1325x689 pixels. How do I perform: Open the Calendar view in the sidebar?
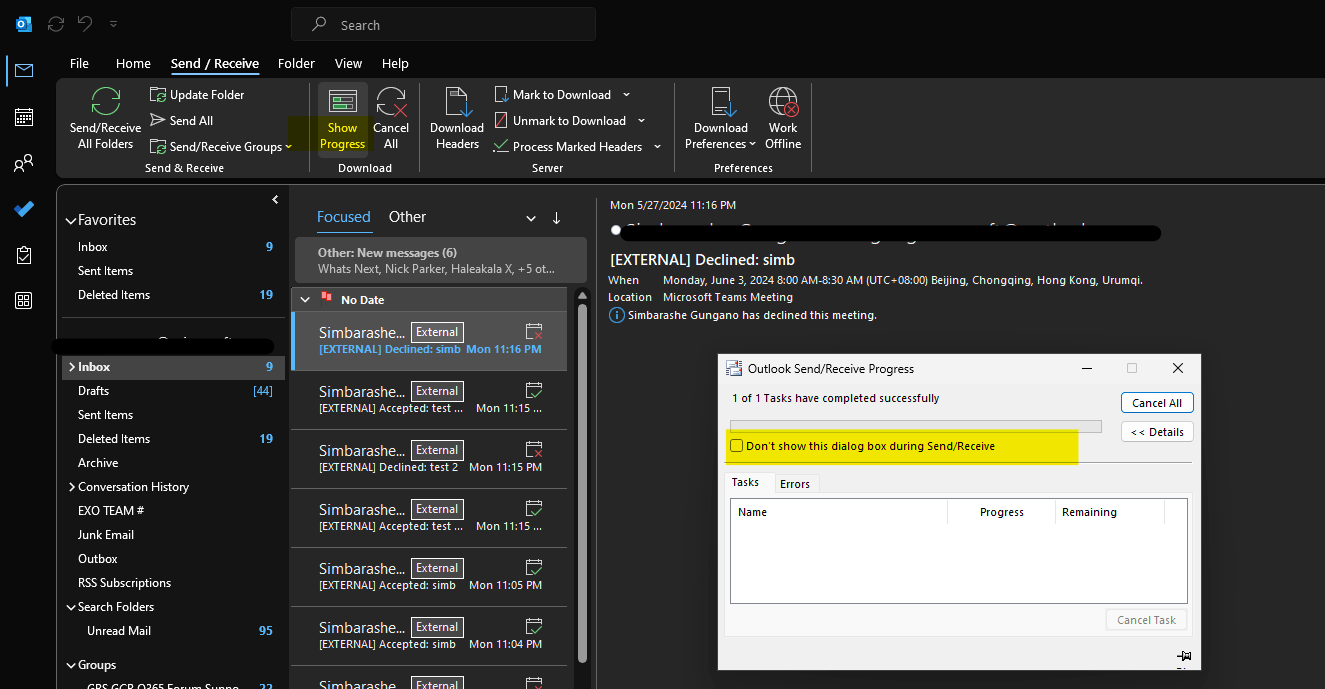tap(24, 117)
